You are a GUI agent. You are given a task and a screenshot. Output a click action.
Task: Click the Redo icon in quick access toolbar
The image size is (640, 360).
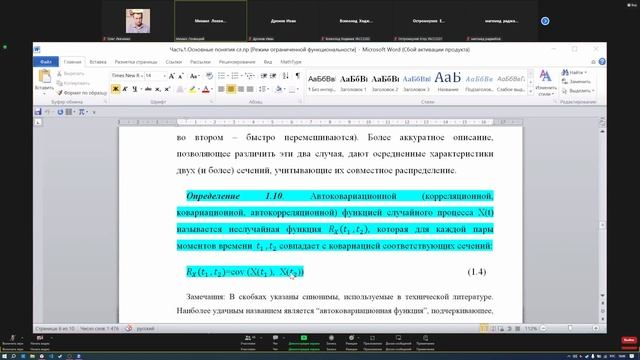(x=60, y=112)
